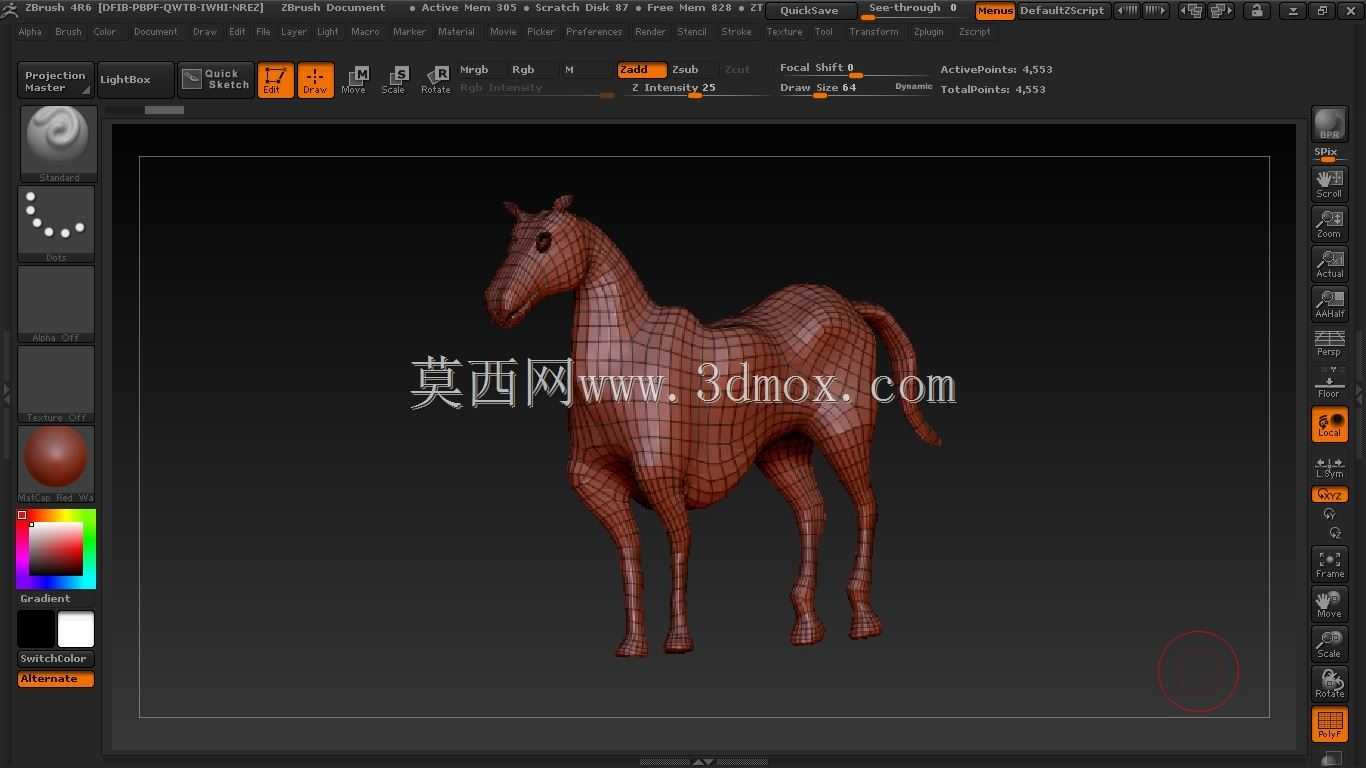1366x768 pixels.
Task: Click the QuickSave button
Action: pyautogui.click(x=810, y=11)
